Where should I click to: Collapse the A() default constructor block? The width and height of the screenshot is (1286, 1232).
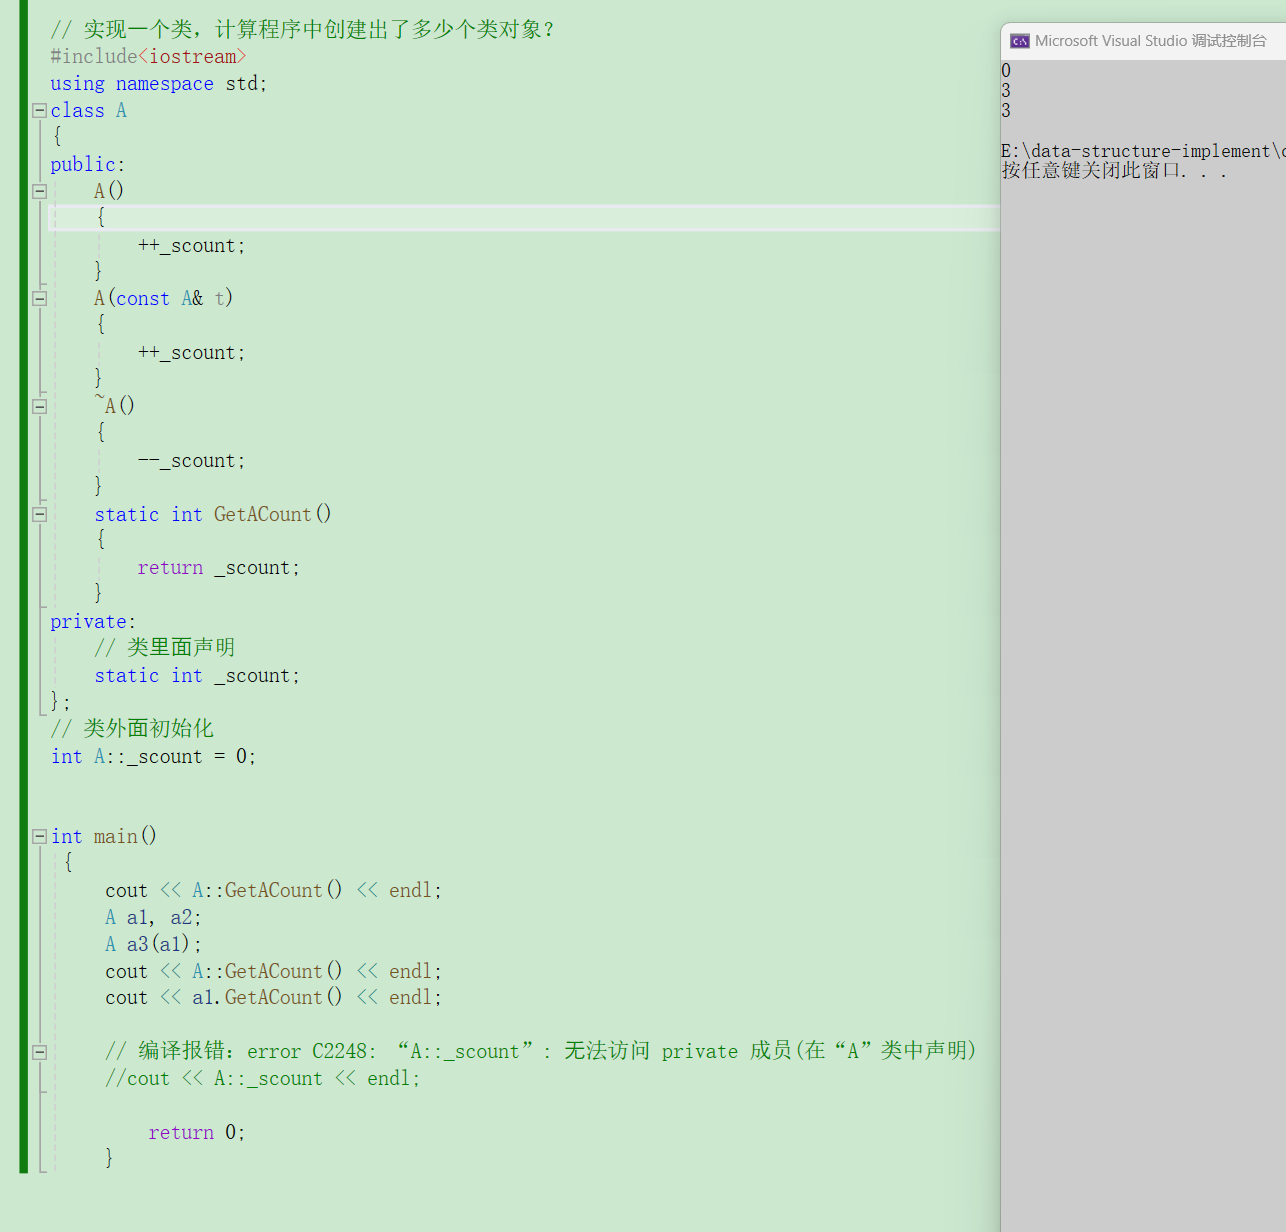tap(40, 191)
